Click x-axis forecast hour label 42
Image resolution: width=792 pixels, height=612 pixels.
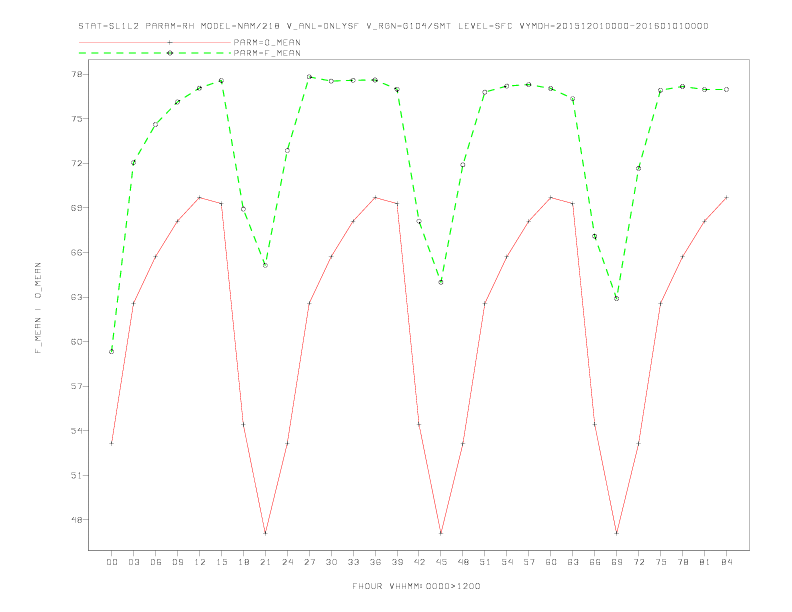click(x=419, y=562)
